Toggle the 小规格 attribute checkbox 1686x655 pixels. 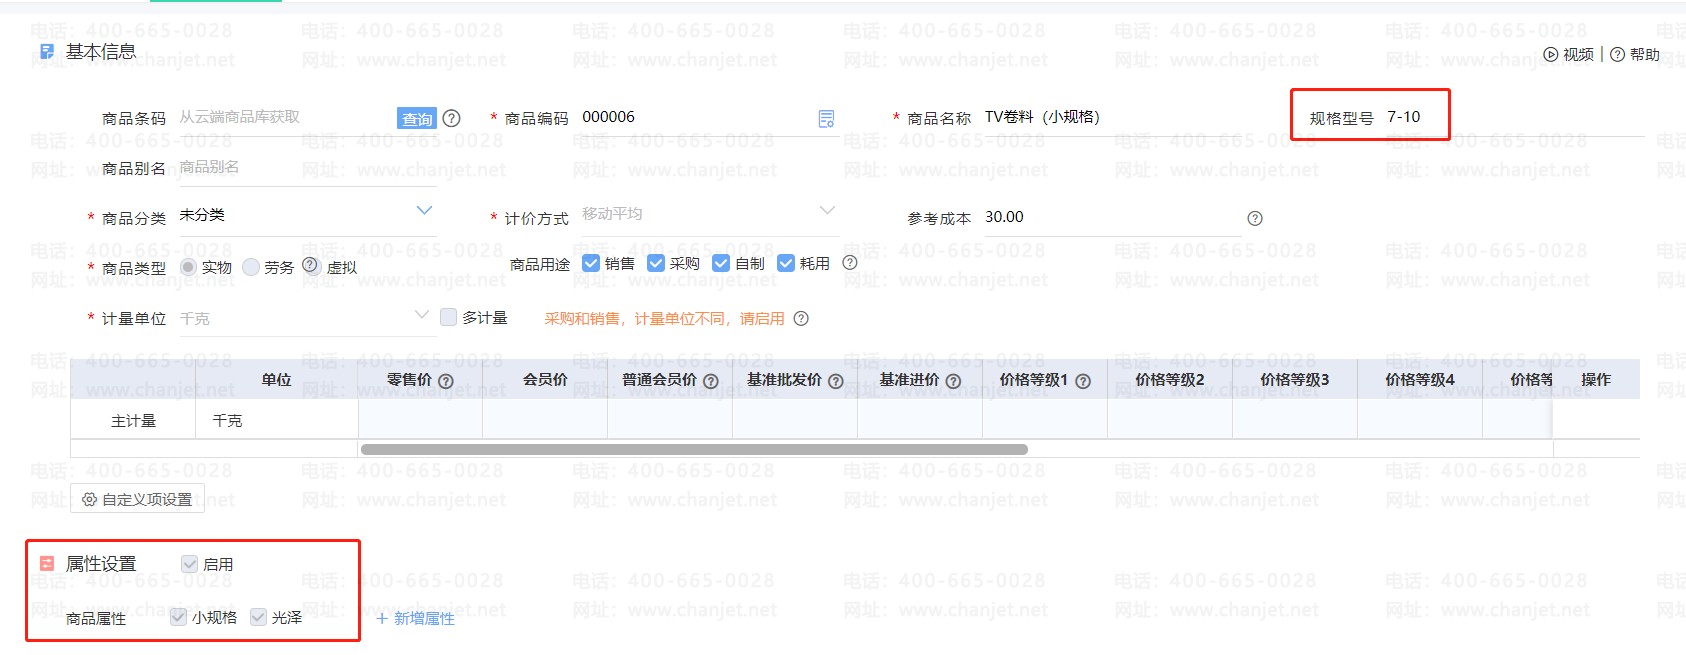[178, 617]
